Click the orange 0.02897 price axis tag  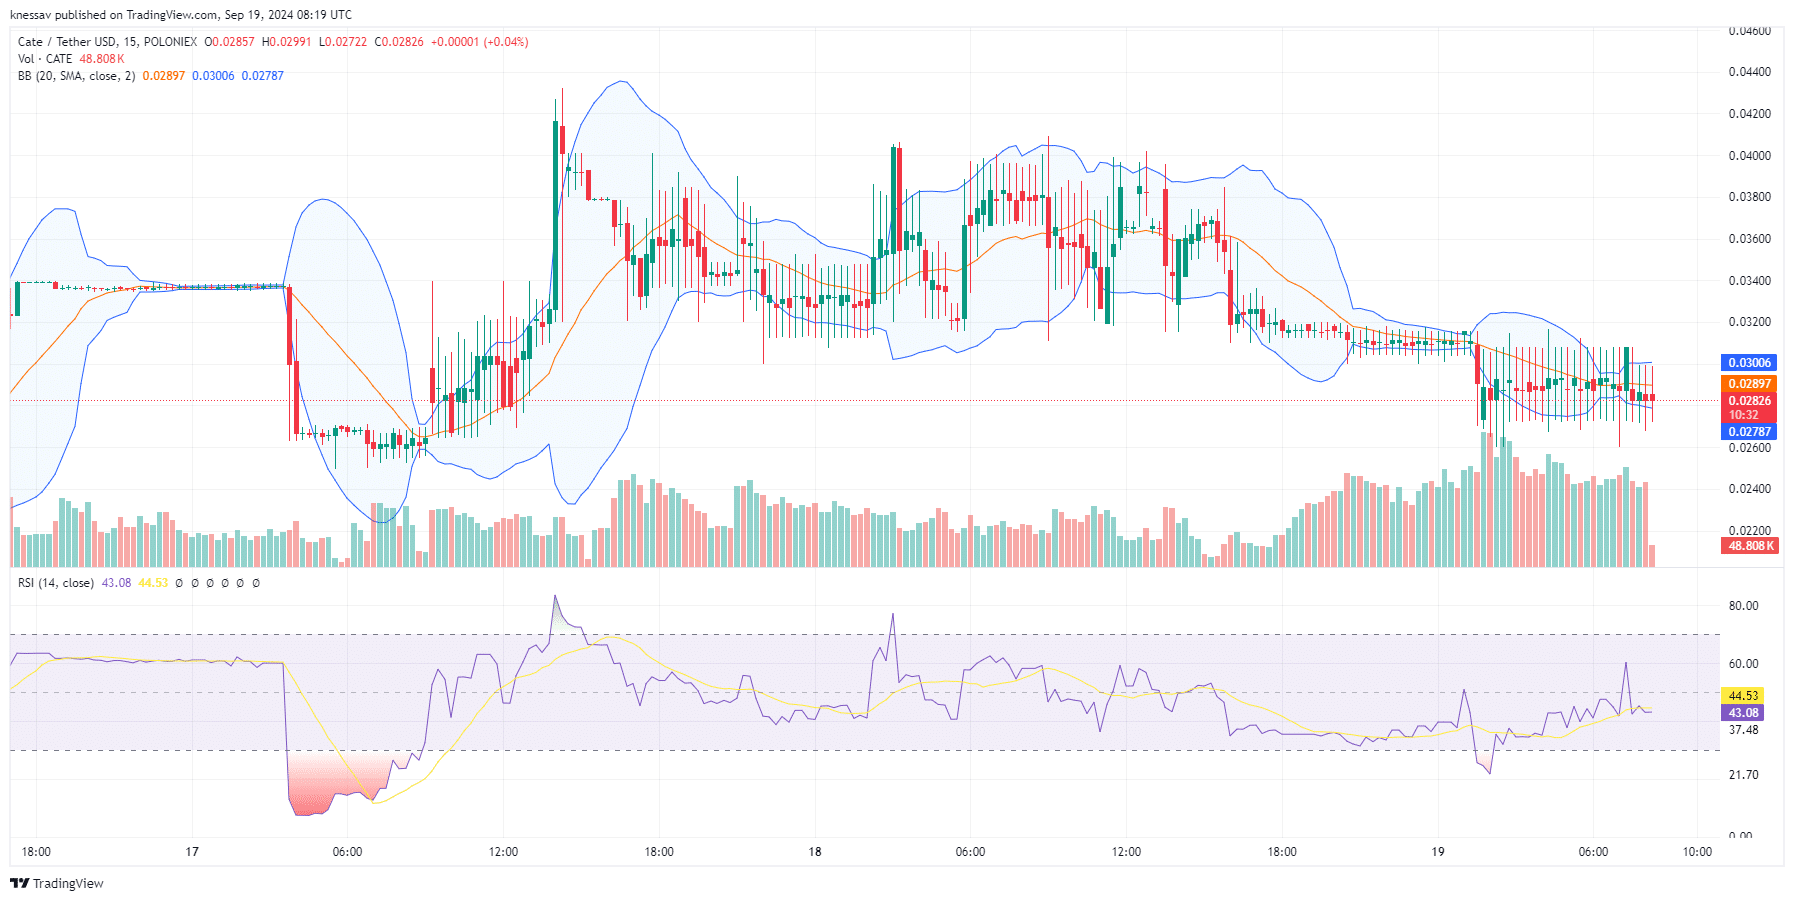pyautogui.click(x=1749, y=384)
